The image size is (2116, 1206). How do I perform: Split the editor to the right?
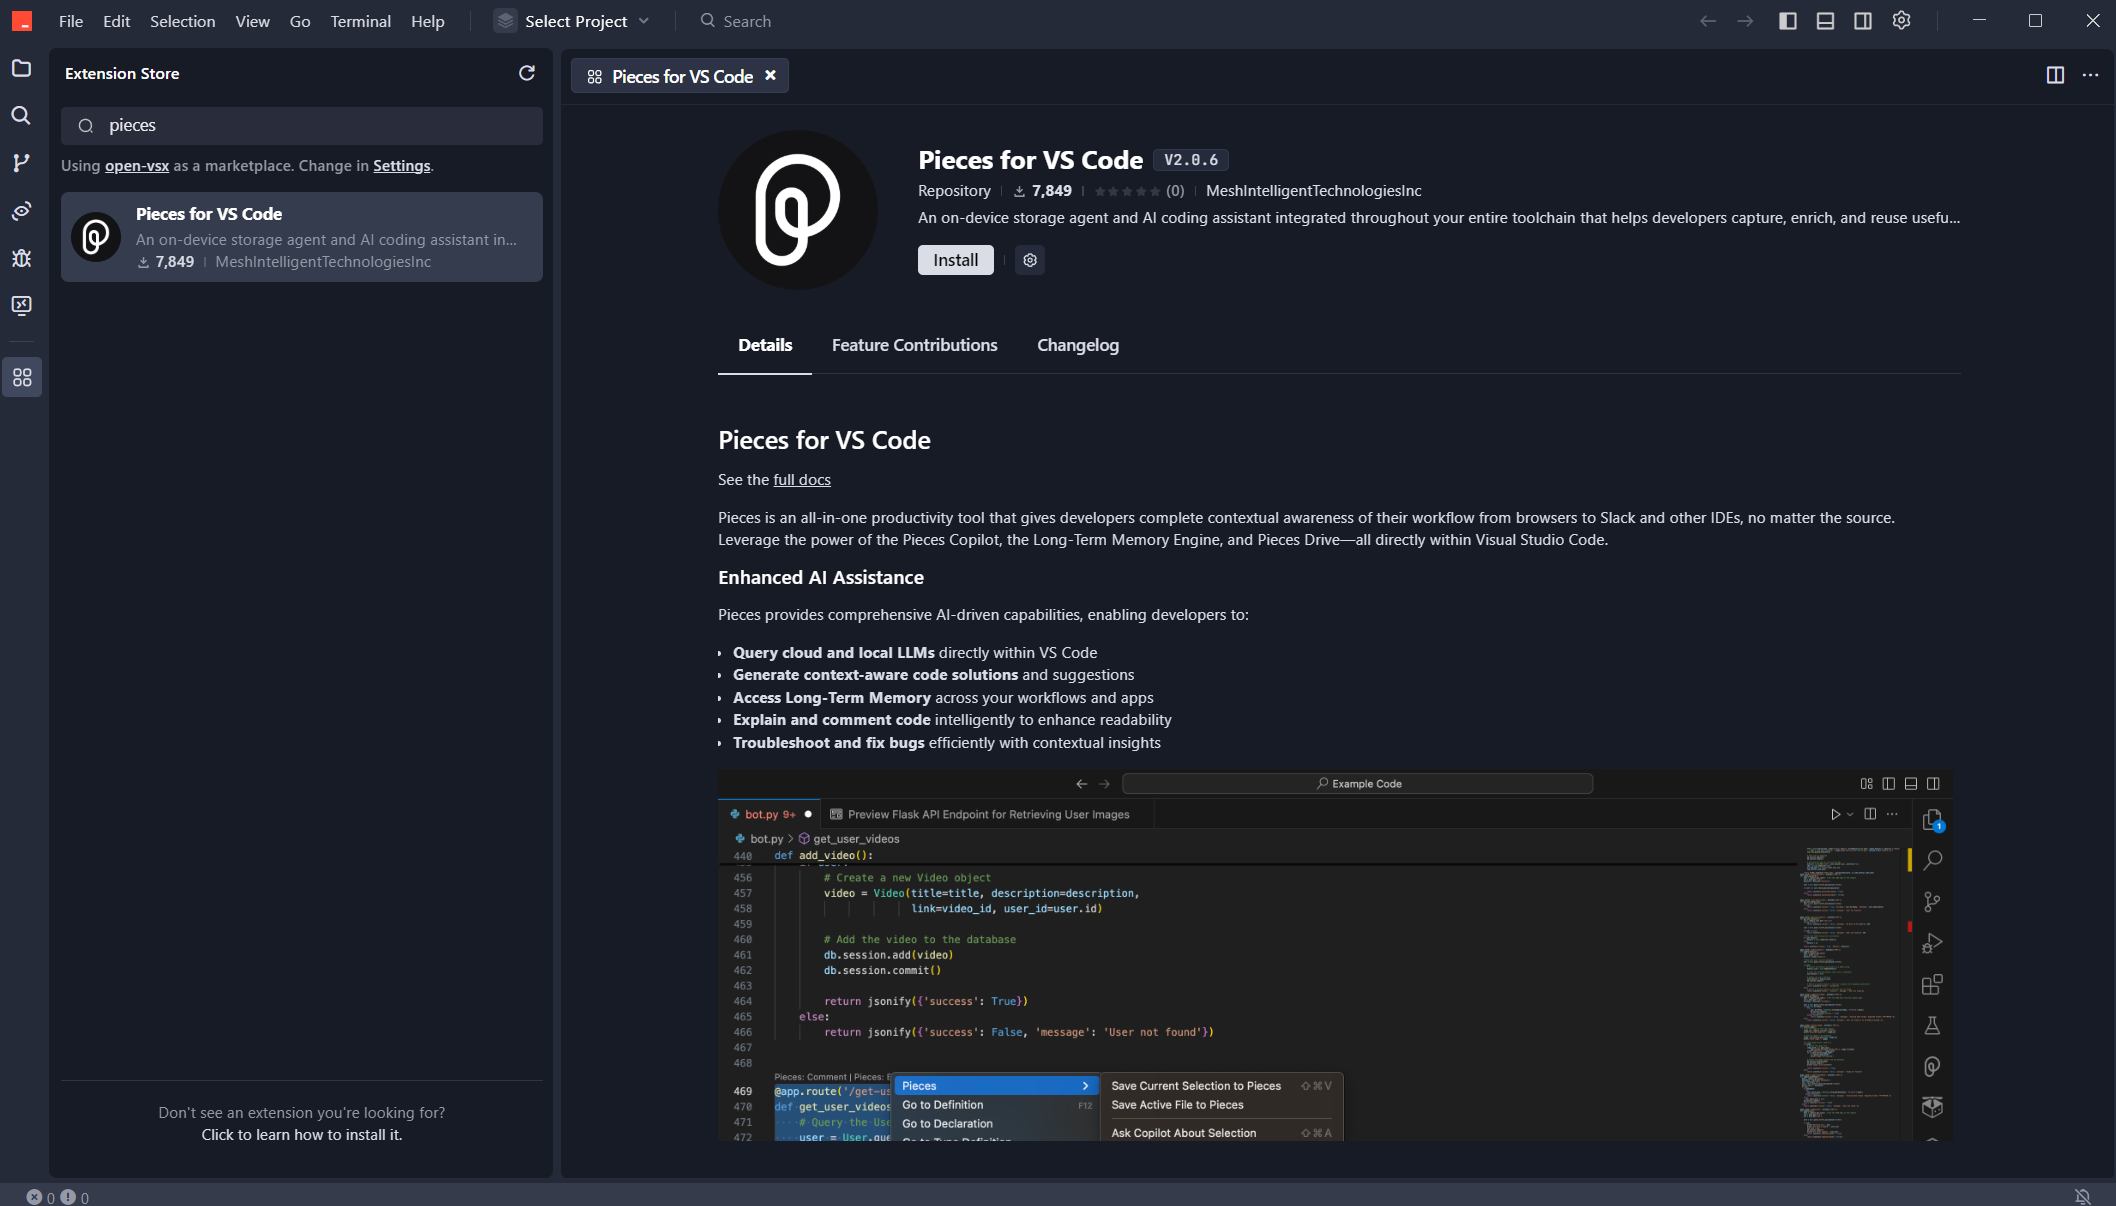[x=2055, y=75]
